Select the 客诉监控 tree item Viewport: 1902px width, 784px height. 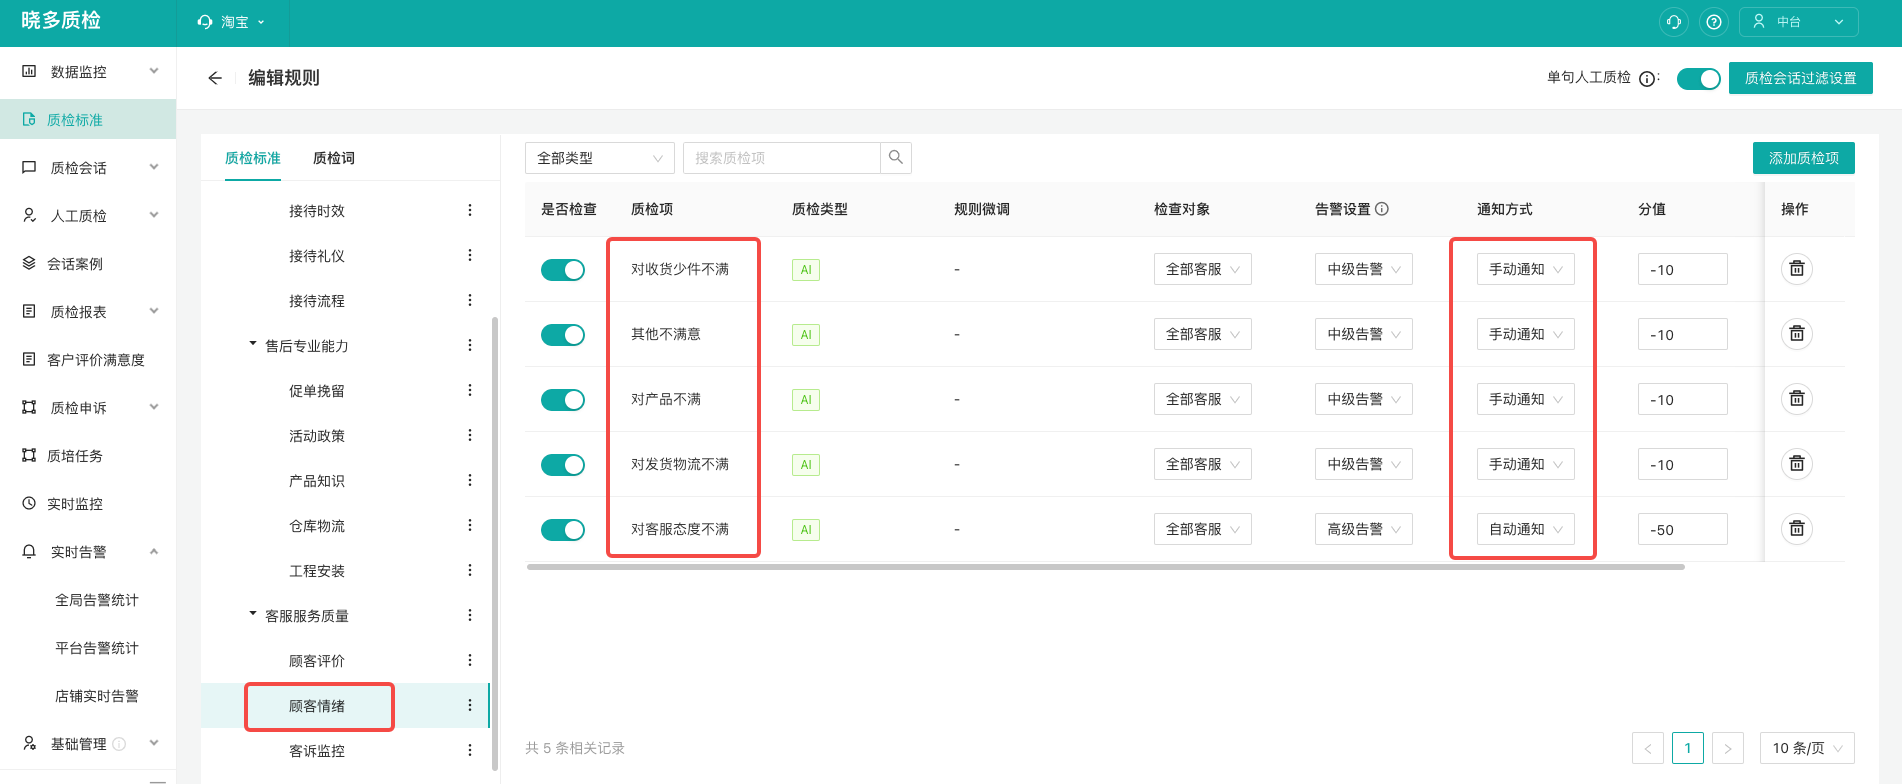(x=317, y=751)
